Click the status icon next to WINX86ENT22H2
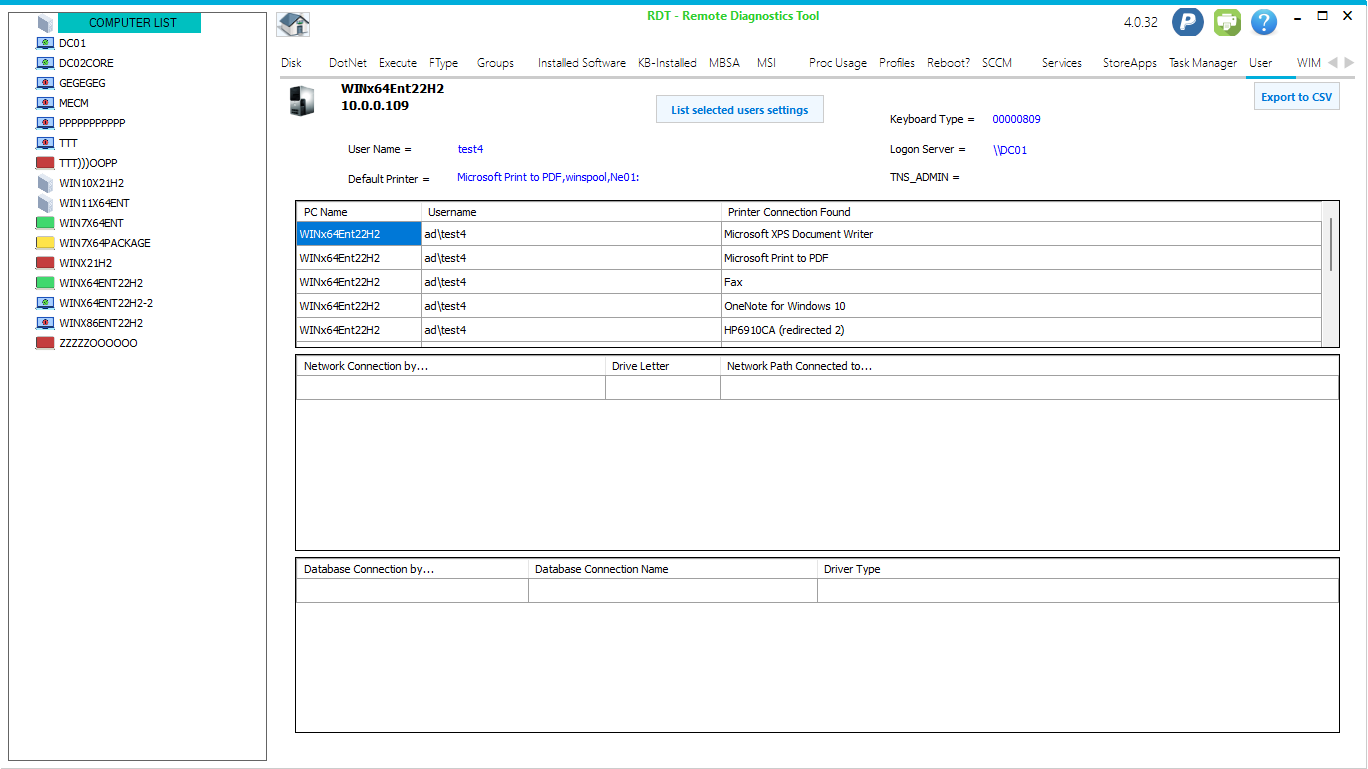Viewport: 1368px width, 769px height. [x=44, y=323]
